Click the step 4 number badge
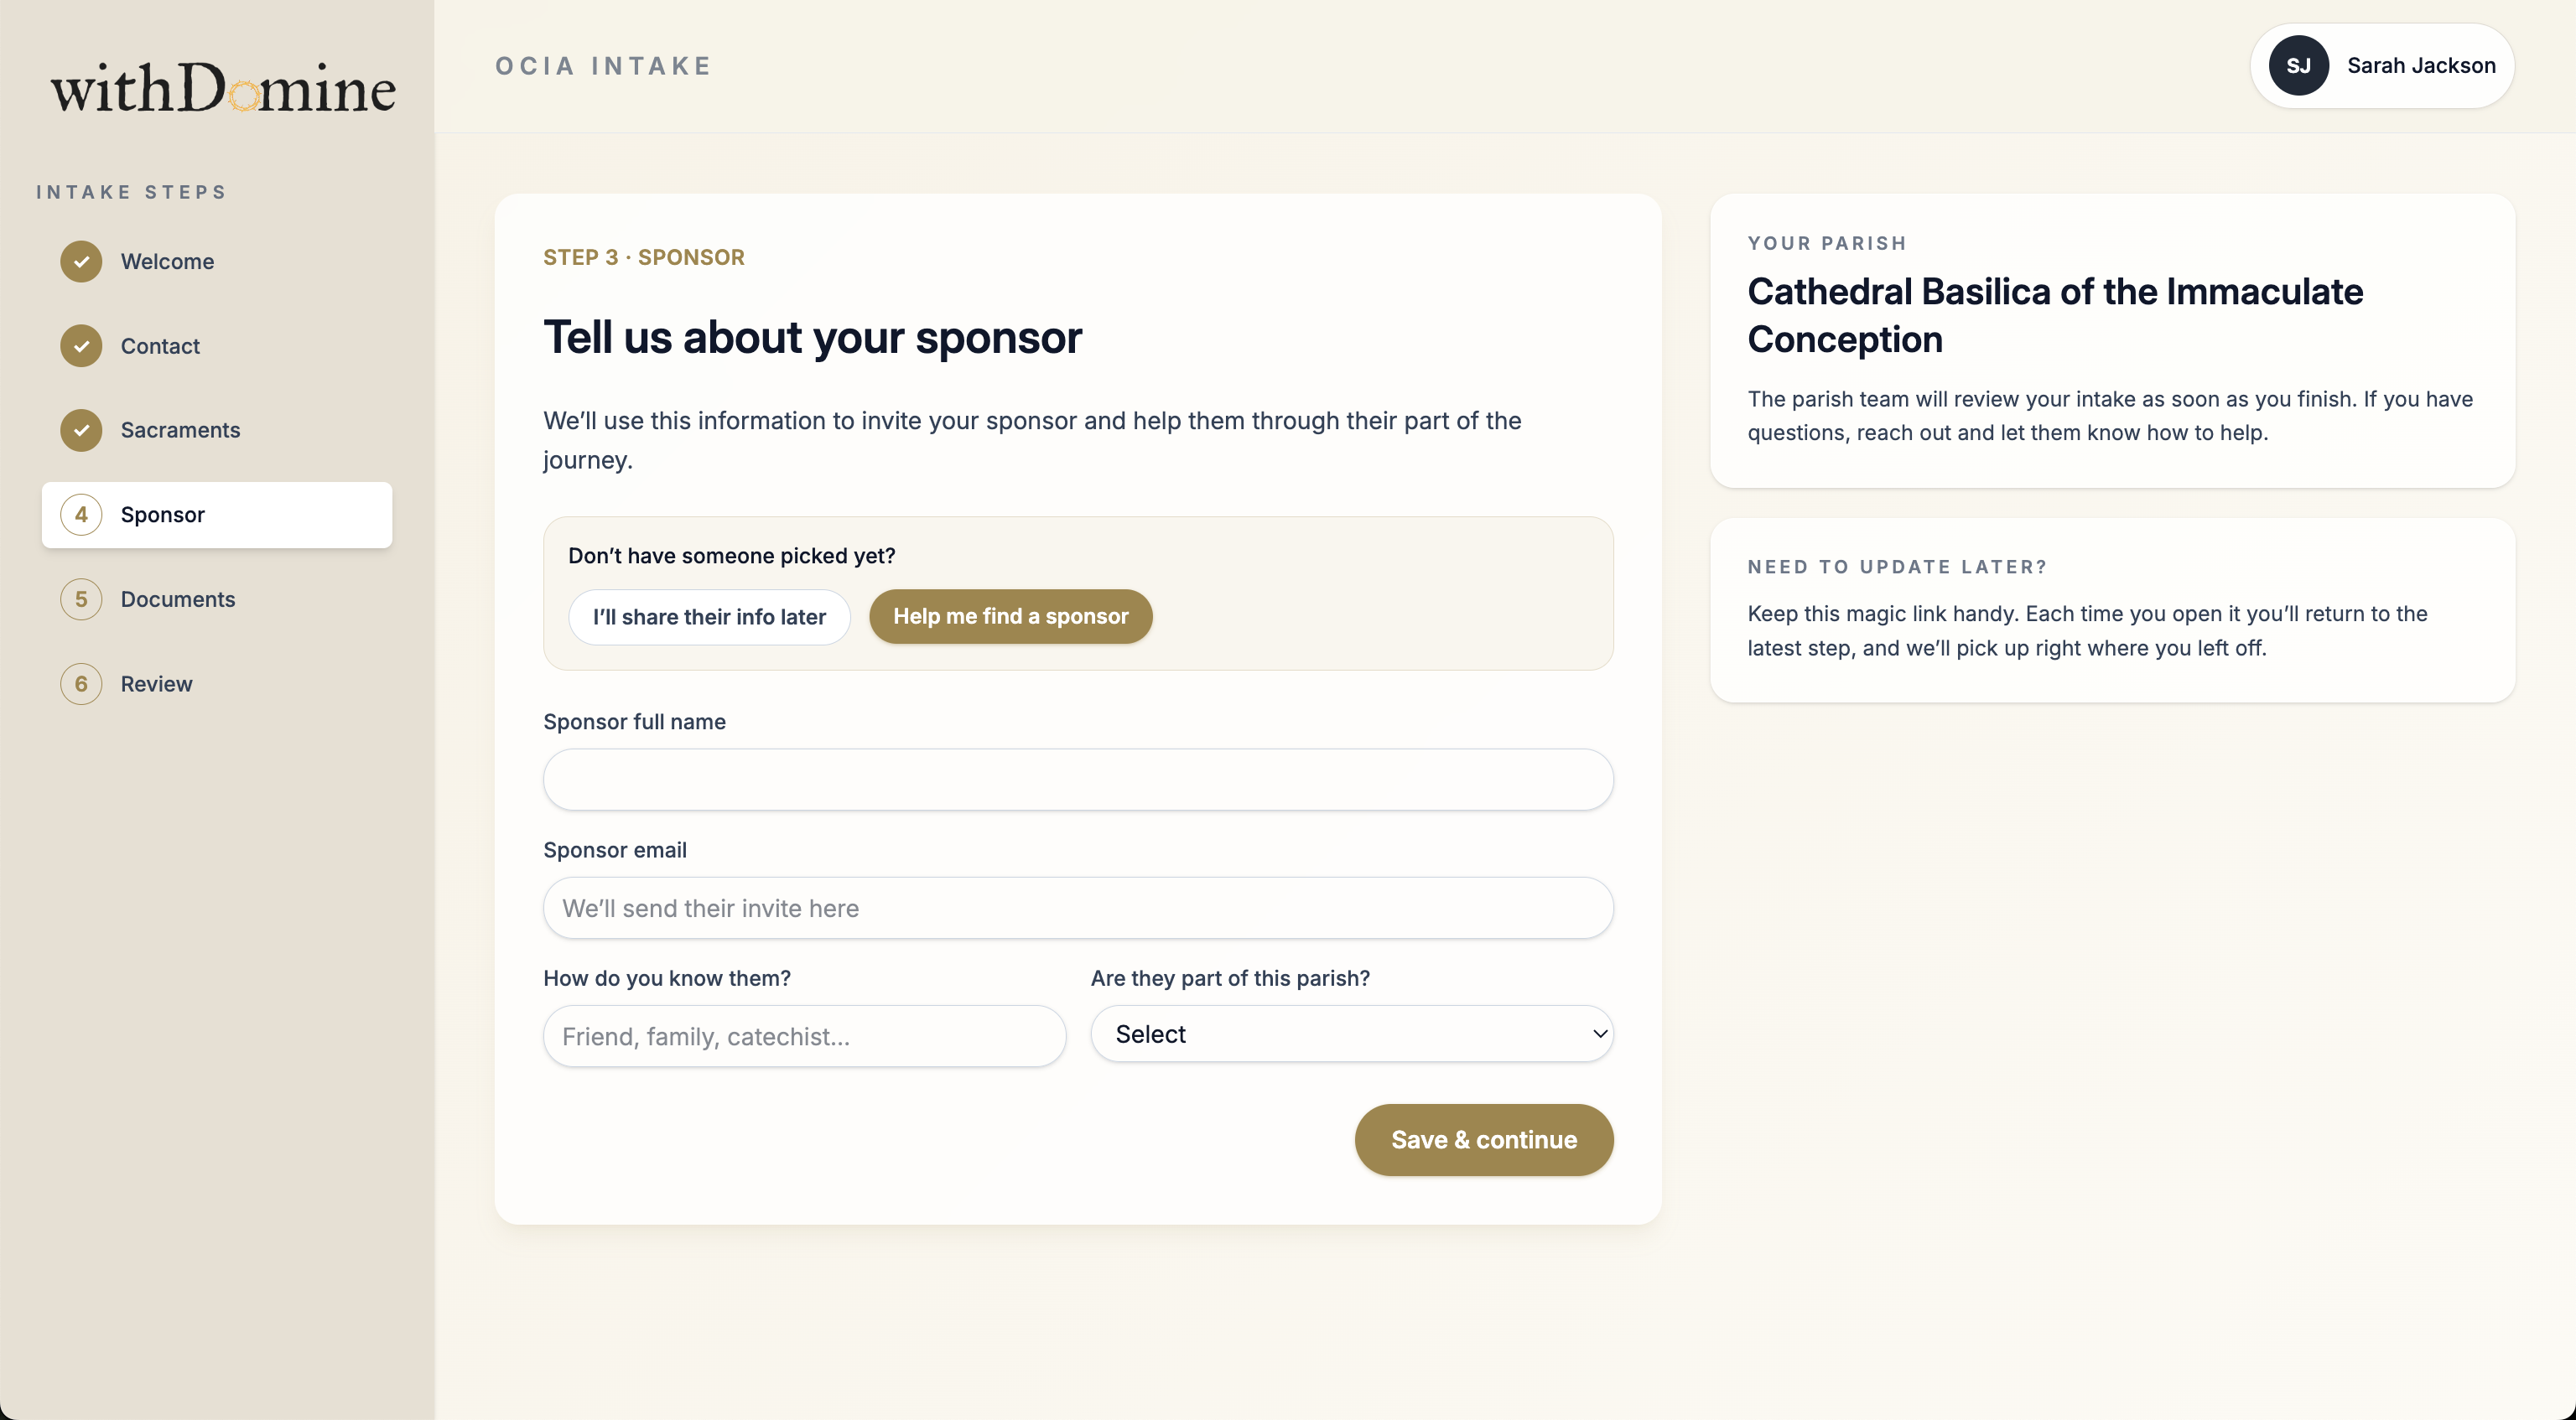Image resolution: width=2576 pixels, height=1420 pixels. tap(81, 515)
